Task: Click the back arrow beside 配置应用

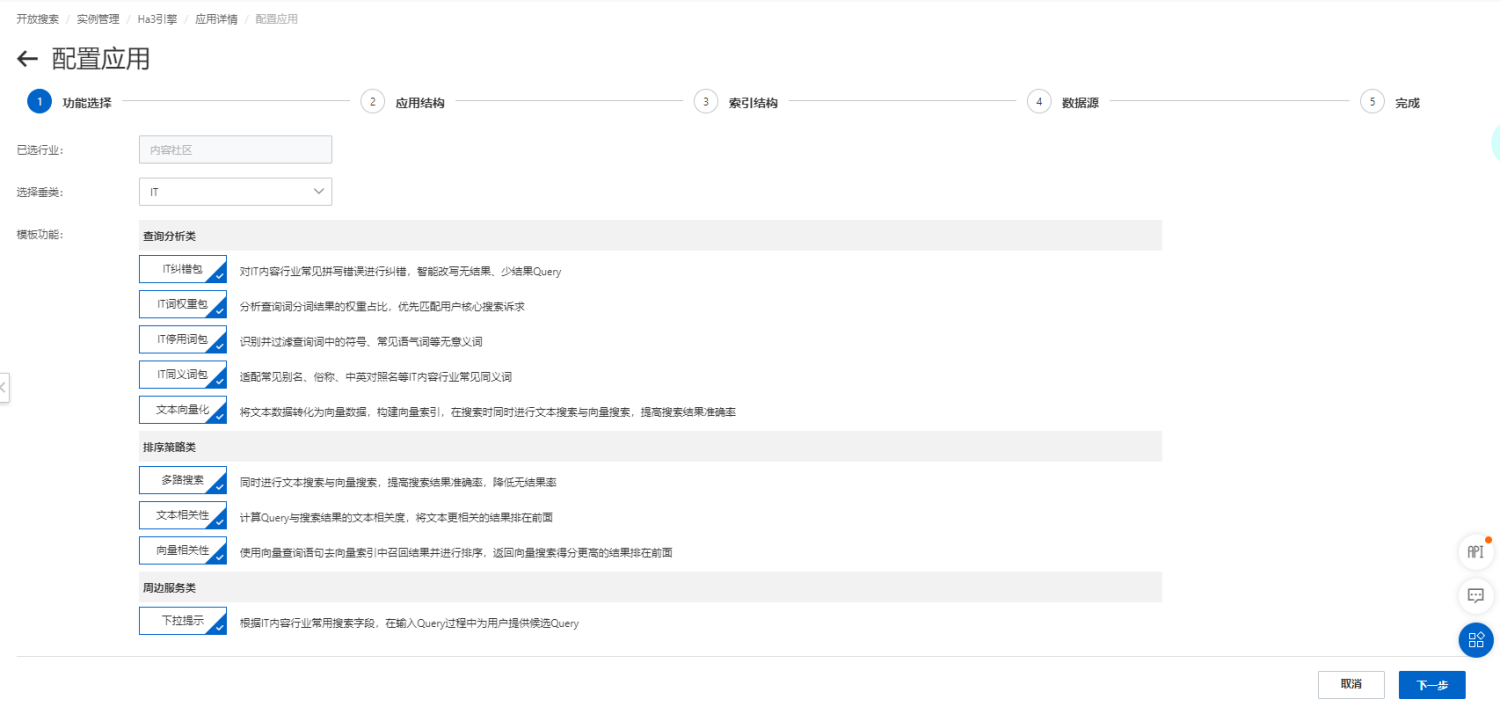Action: point(27,59)
